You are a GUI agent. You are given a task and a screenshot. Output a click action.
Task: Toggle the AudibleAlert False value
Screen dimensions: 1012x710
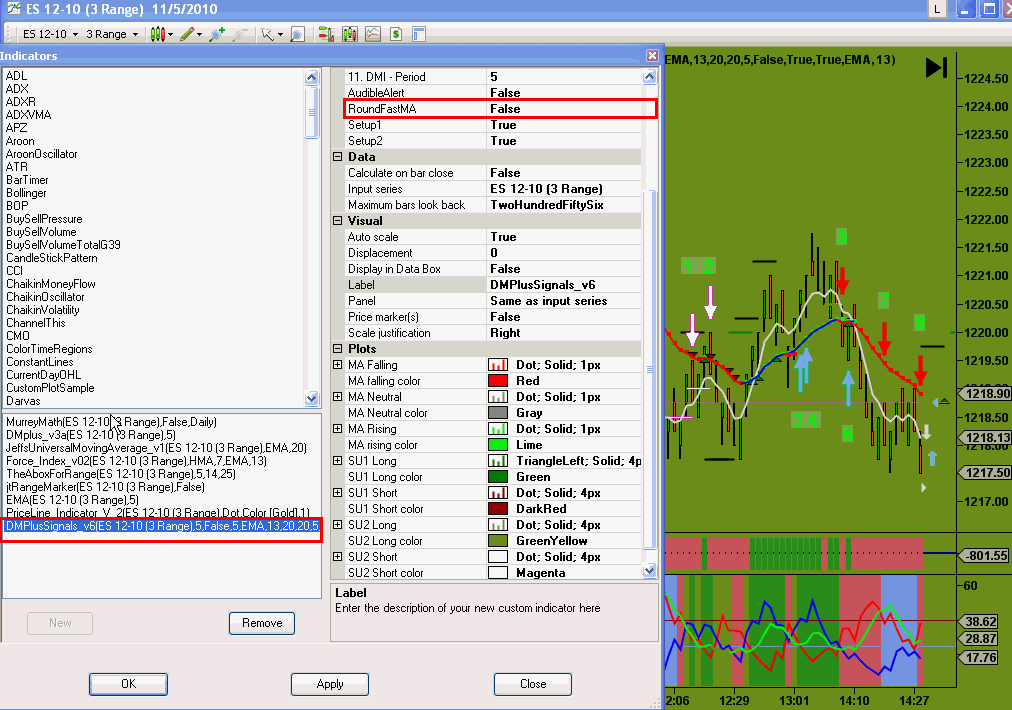click(564, 93)
